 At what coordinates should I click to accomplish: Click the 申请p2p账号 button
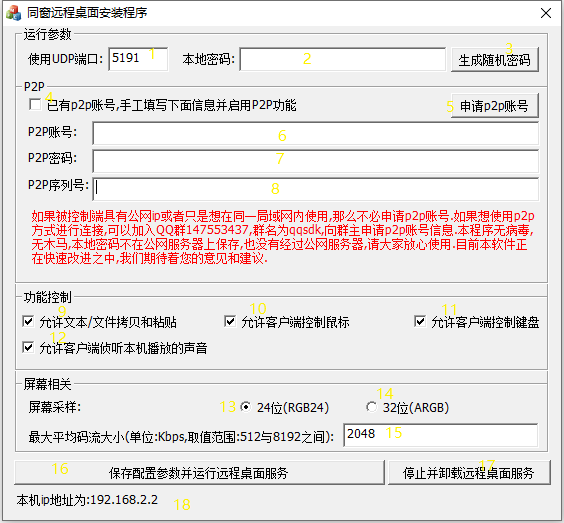(495, 106)
